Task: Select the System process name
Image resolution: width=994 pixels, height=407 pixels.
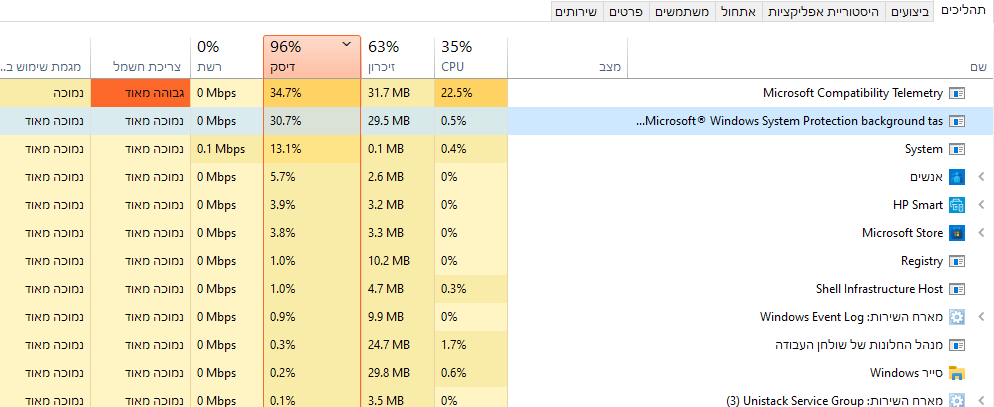Action: click(x=924, y=149)
